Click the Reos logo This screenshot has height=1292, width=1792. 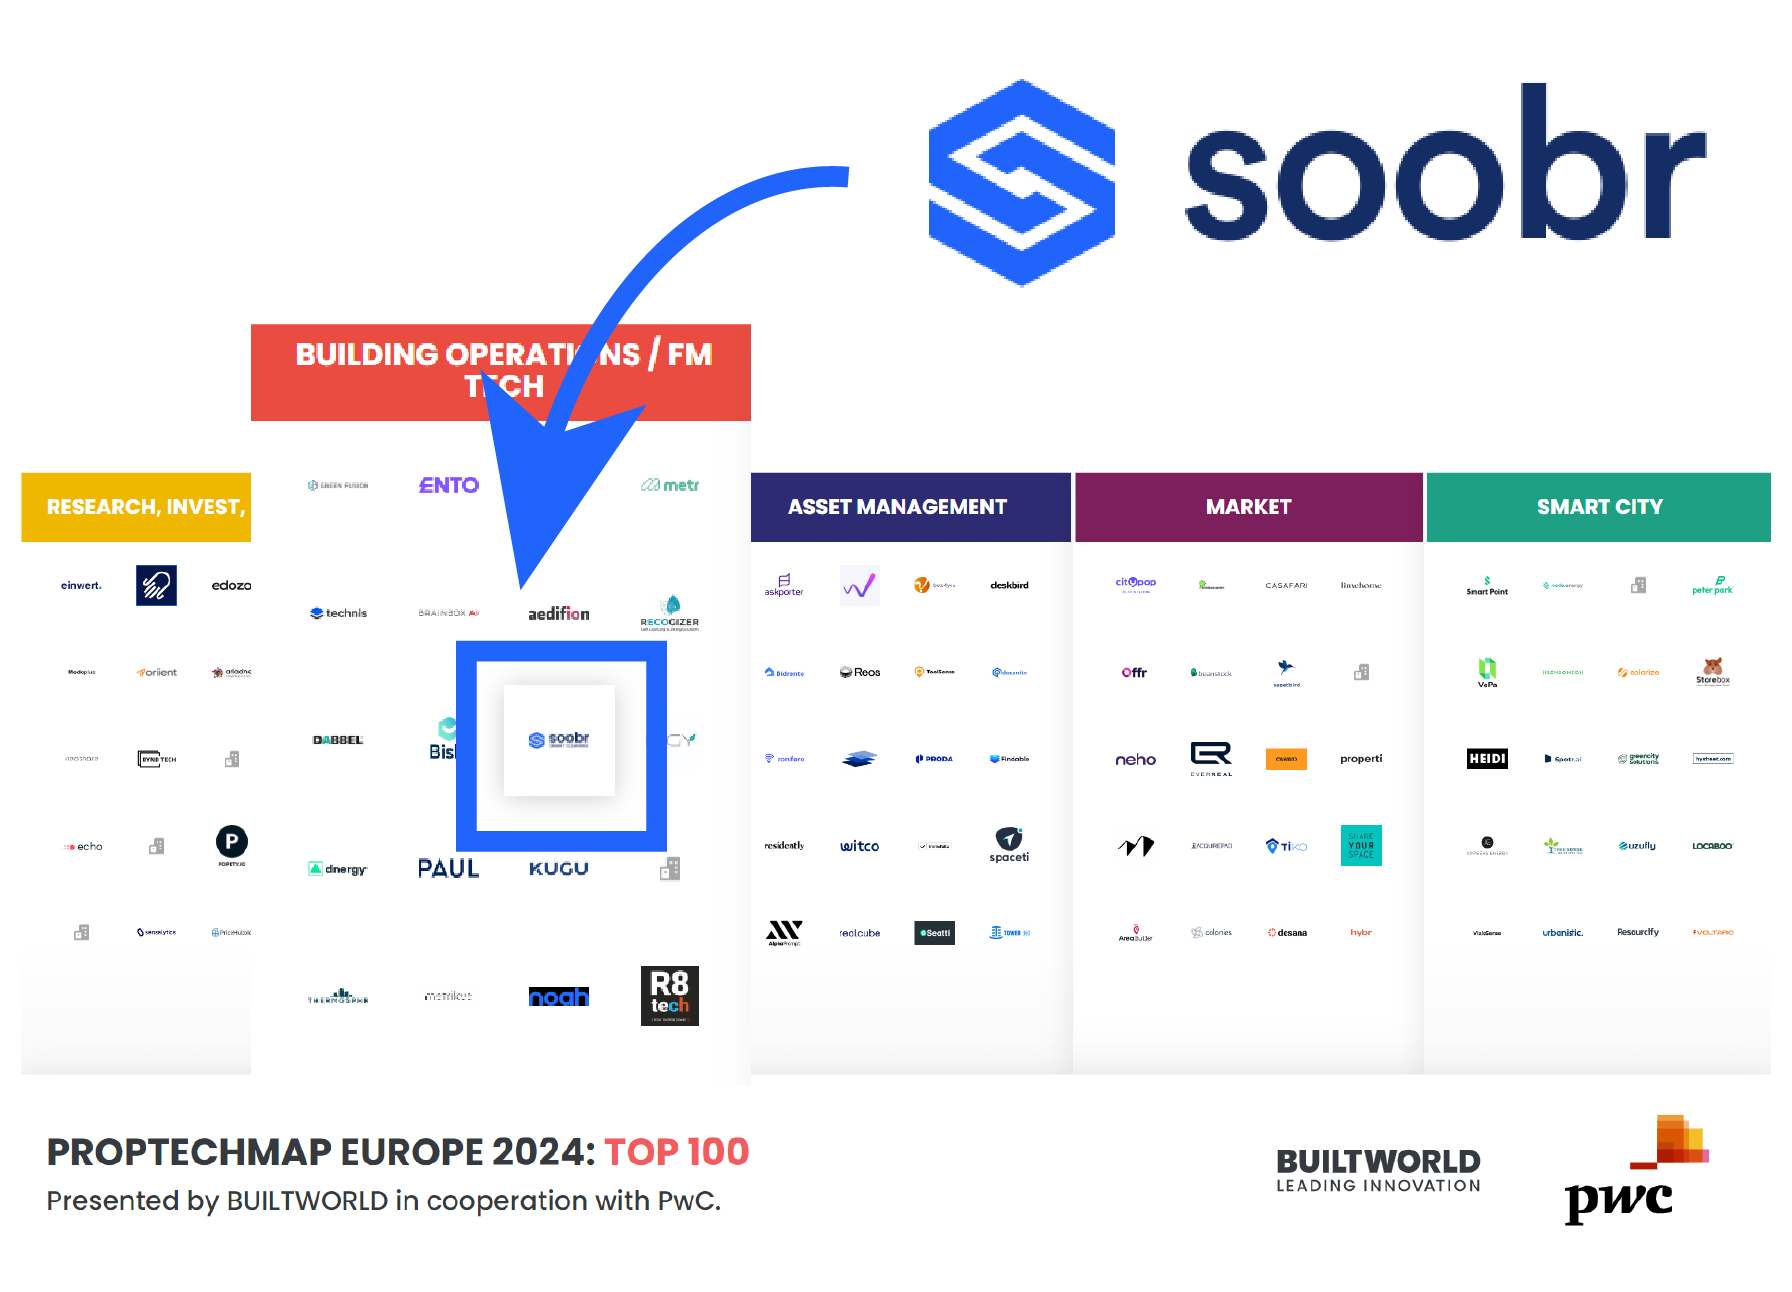tap(859, 672)
